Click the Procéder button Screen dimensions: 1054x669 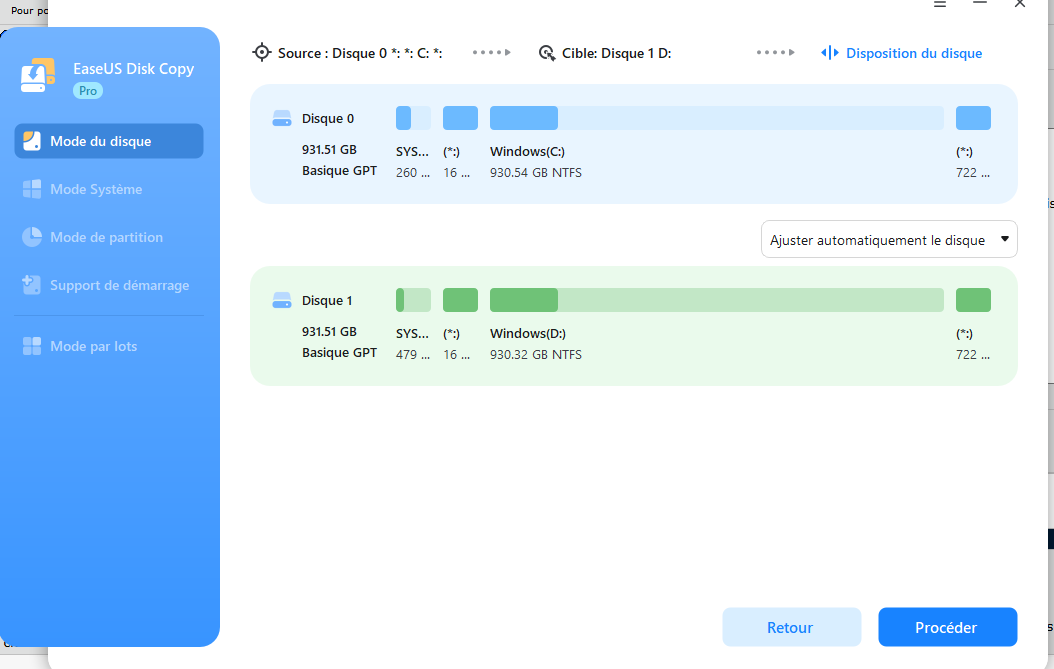point(947,627)
